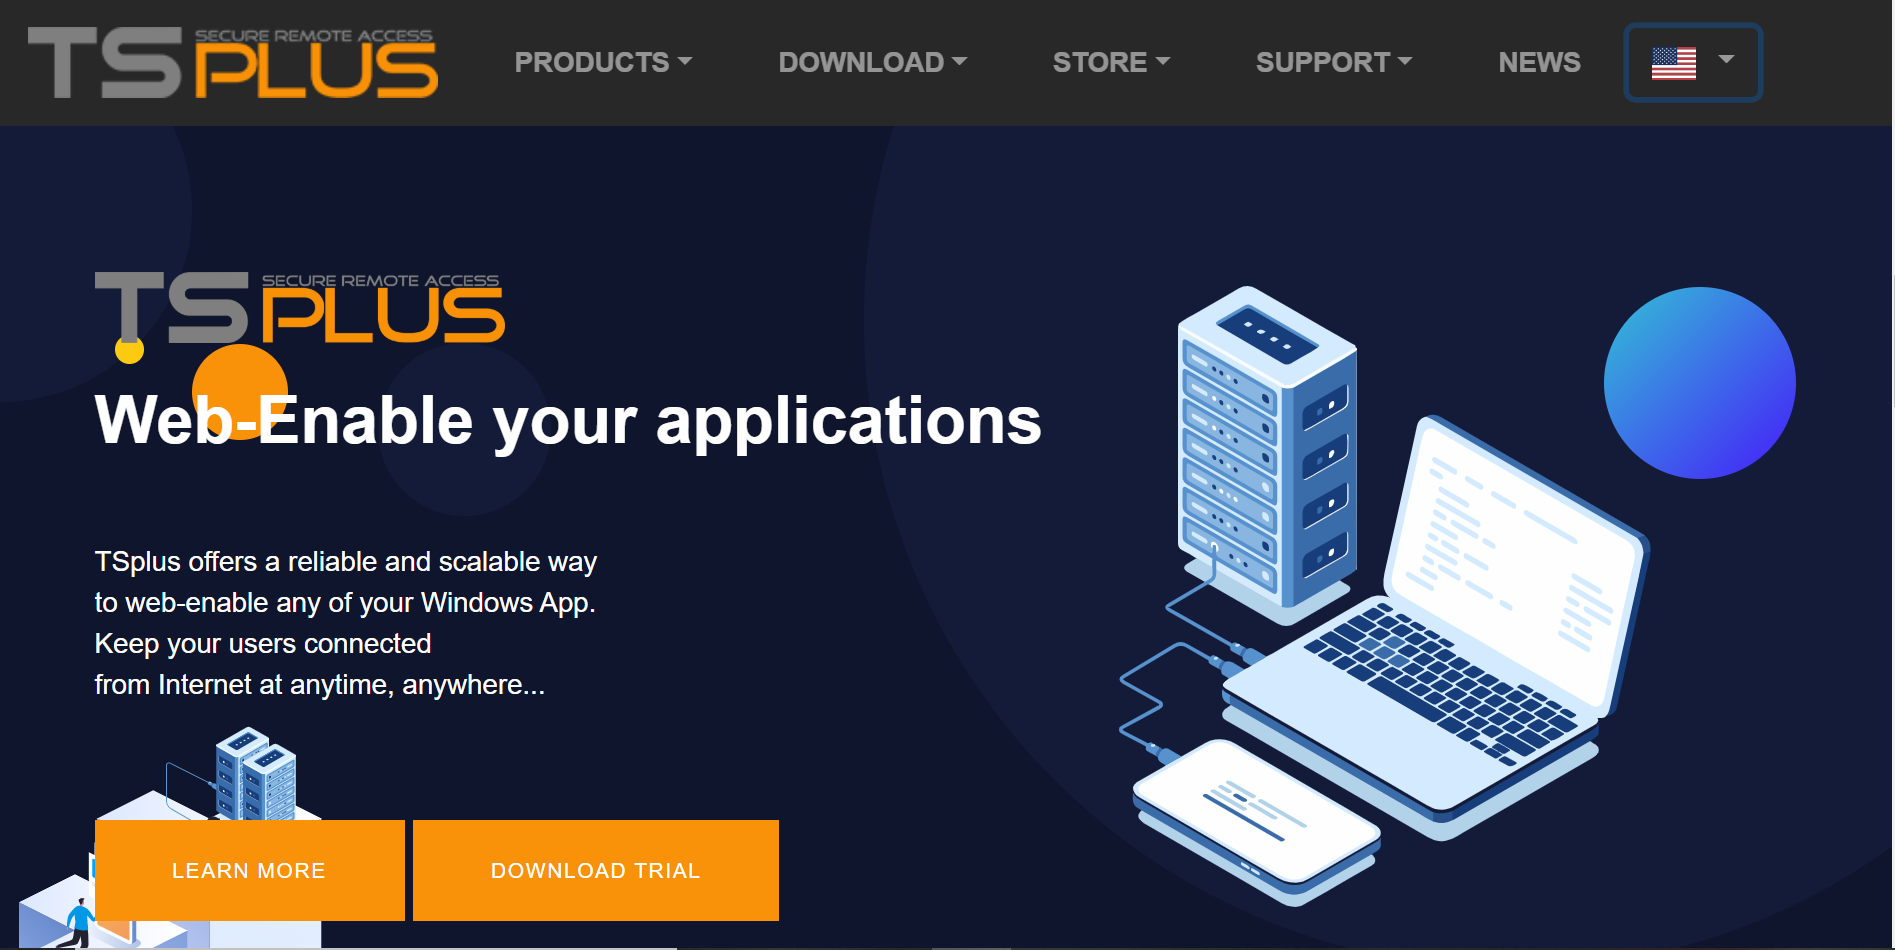Click the large server tower illustration
The image size is (1895, 950).
click(1267, 450)
